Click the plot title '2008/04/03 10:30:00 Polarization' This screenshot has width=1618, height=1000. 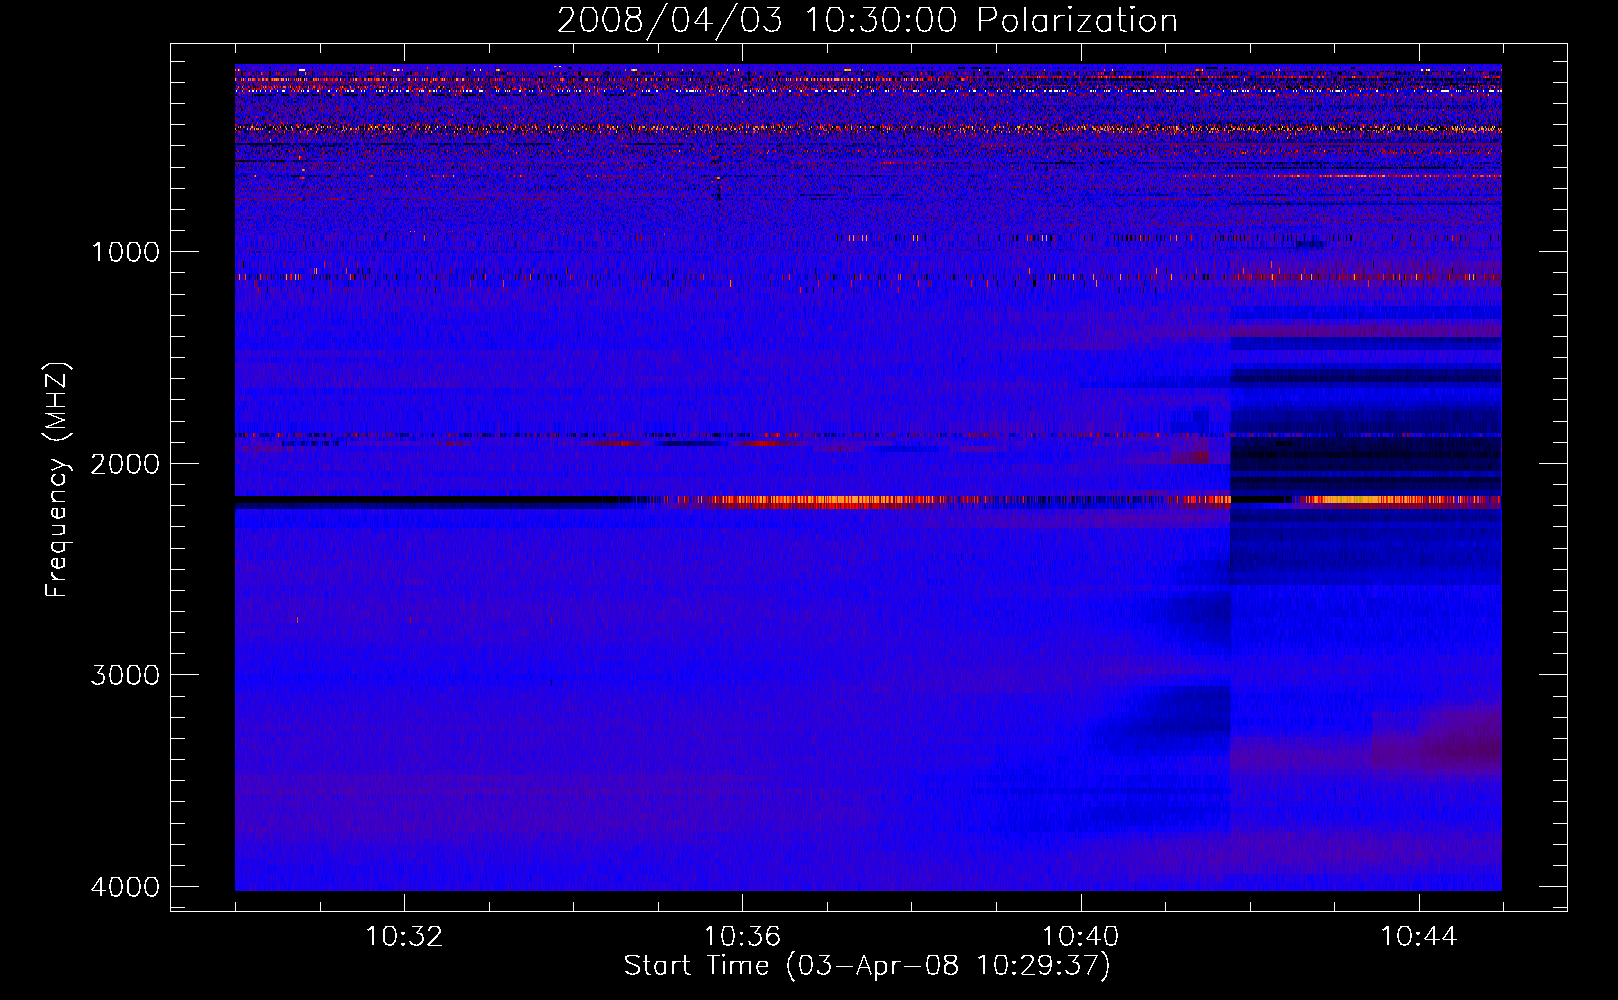[x=867, y=21]
